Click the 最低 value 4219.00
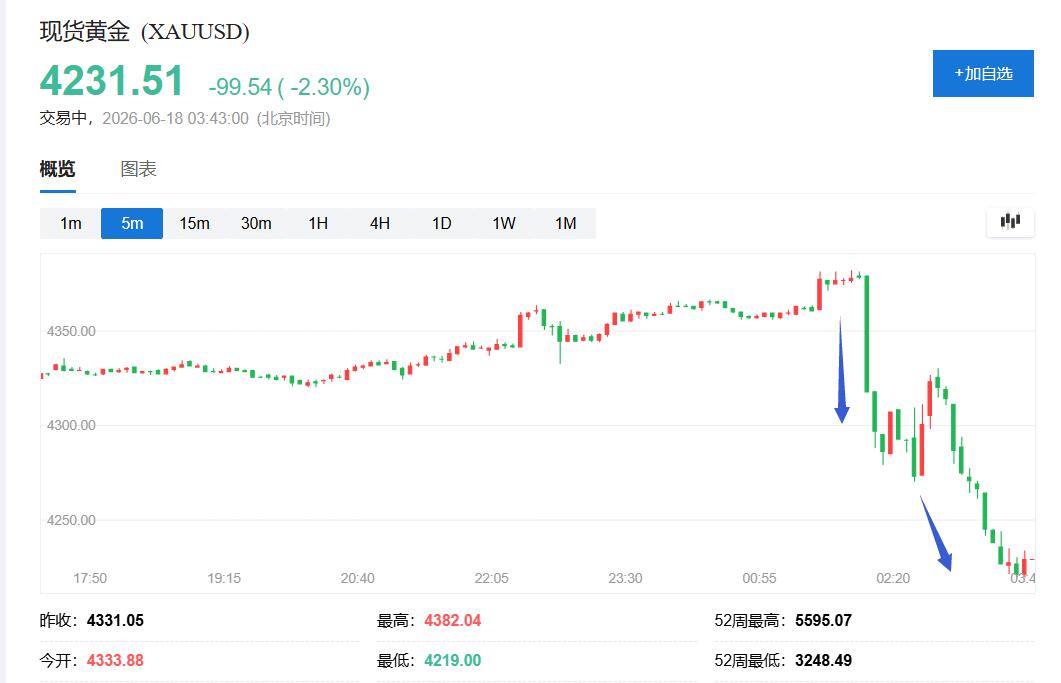1061x683 pixels. 453,660
